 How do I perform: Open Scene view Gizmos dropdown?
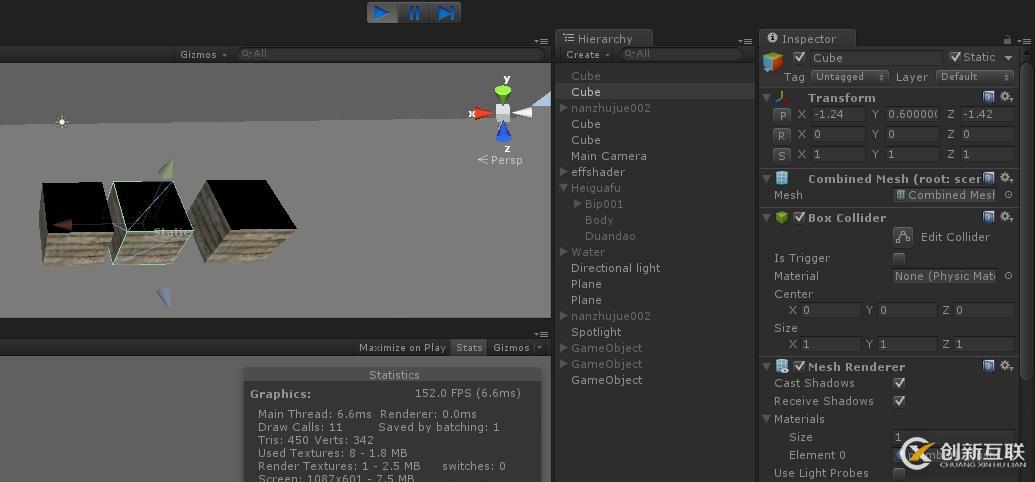click(x=203, y=55)
